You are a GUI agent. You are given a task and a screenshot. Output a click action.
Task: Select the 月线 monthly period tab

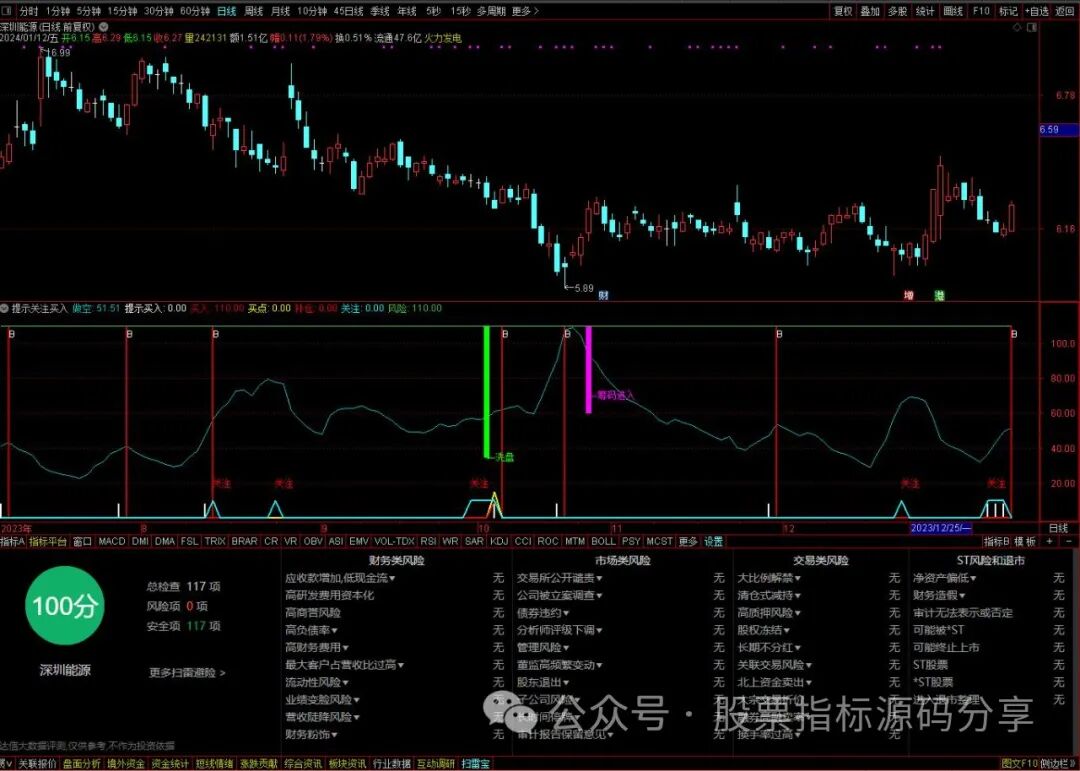click(280, 11)
